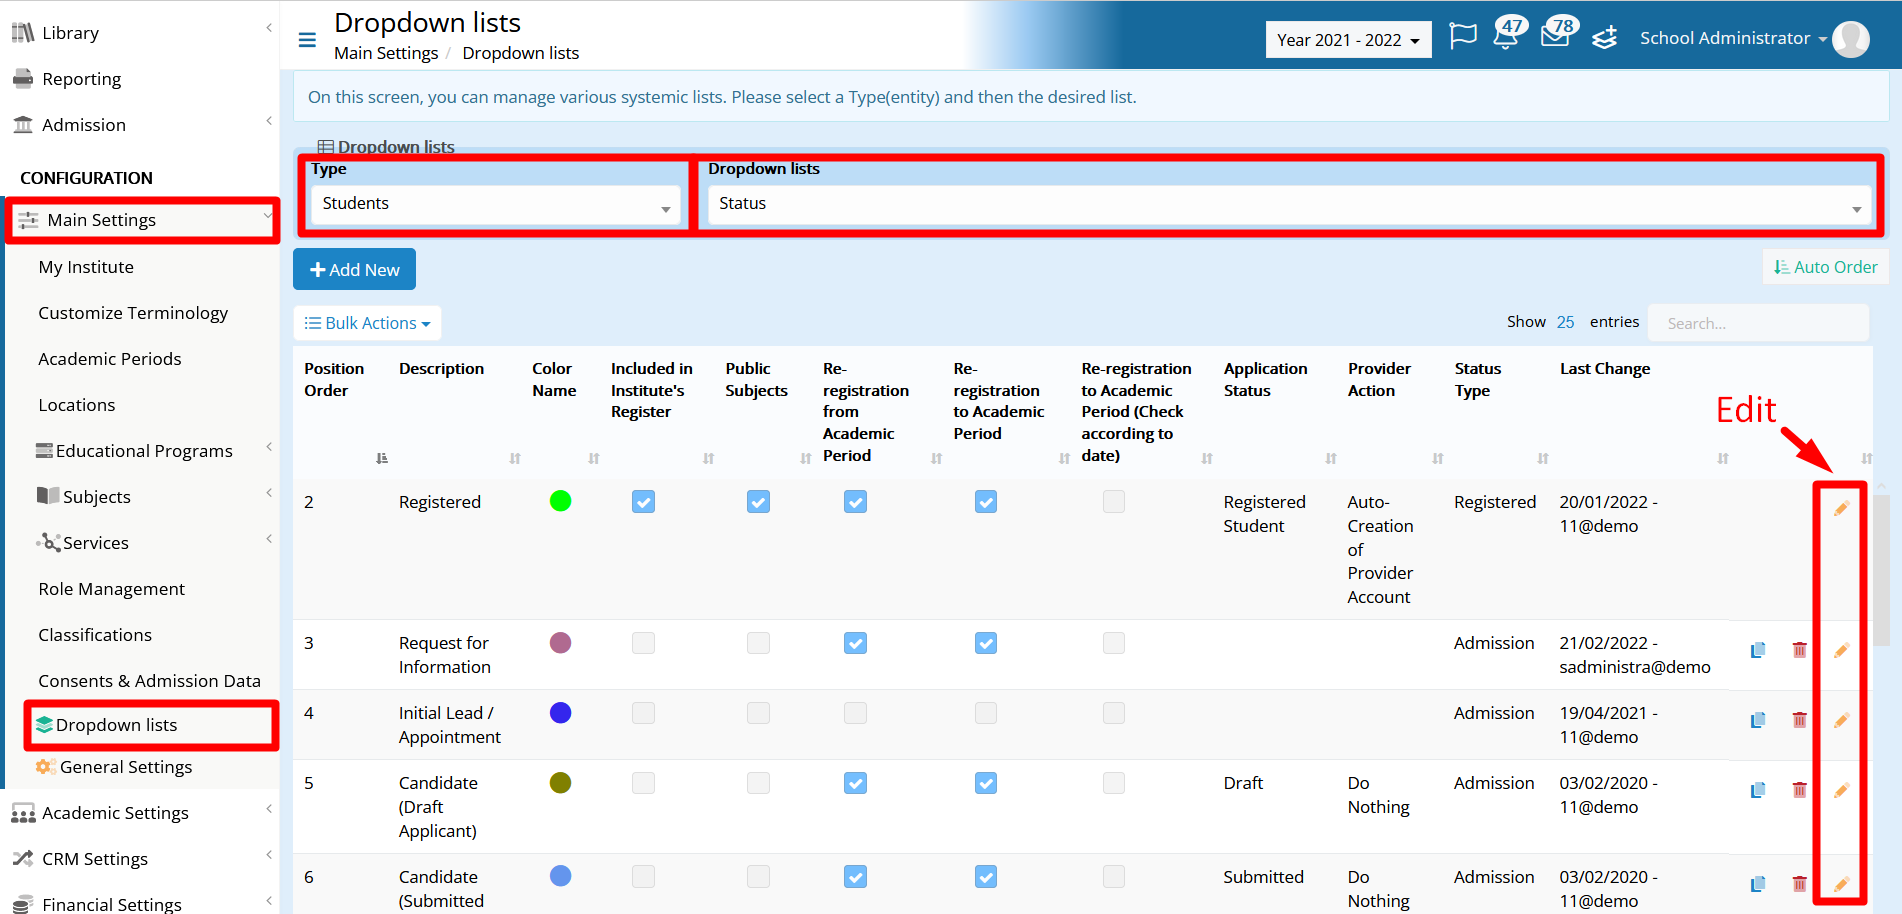Click the Add New button
This screenshot has height=914, width=1902.
click(x=354, y=269)
